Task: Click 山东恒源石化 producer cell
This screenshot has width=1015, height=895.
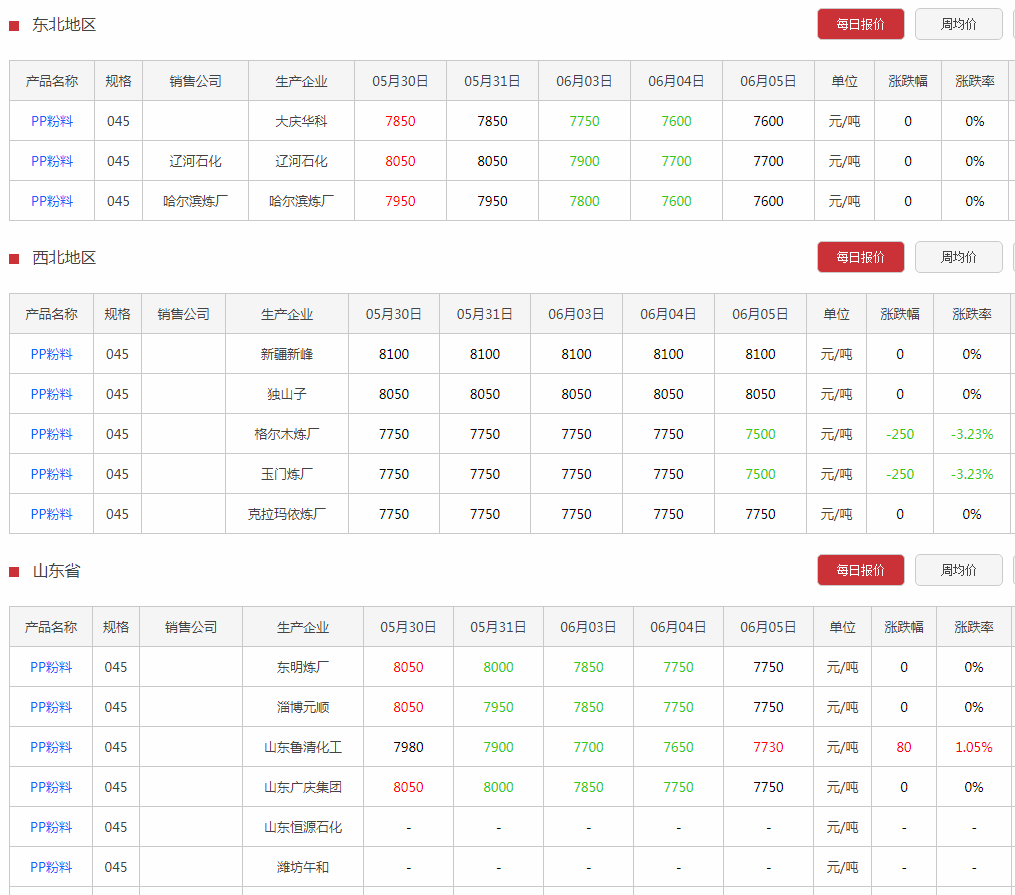Action: coord(303,828)
